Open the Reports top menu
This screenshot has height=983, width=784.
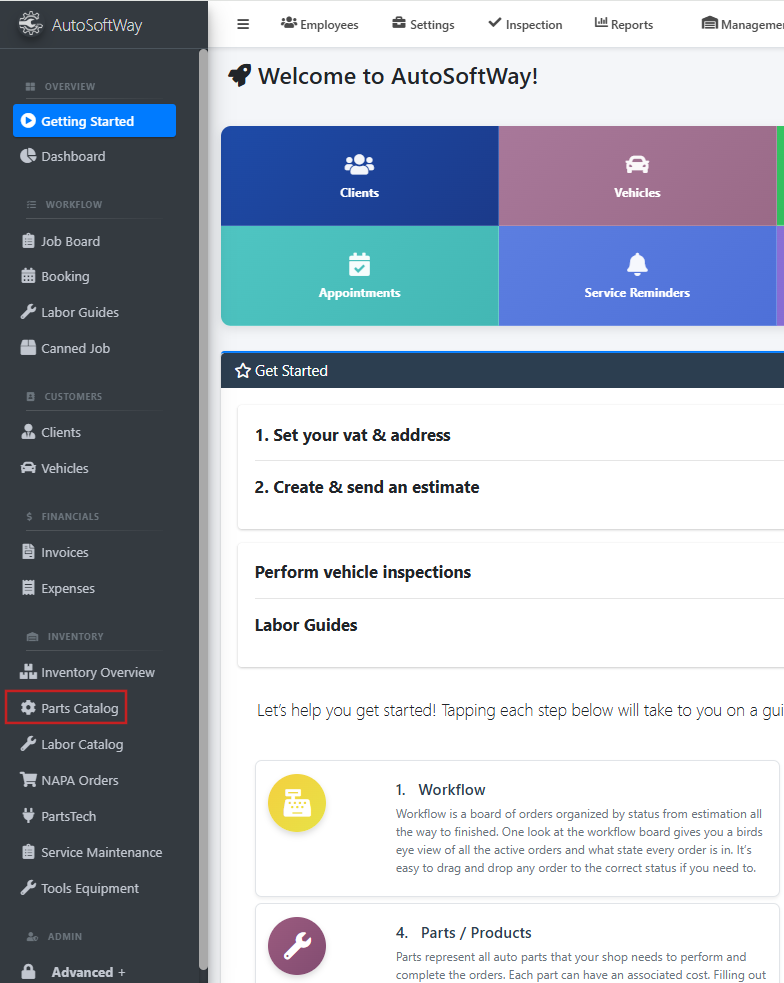[x=624, y=24]
